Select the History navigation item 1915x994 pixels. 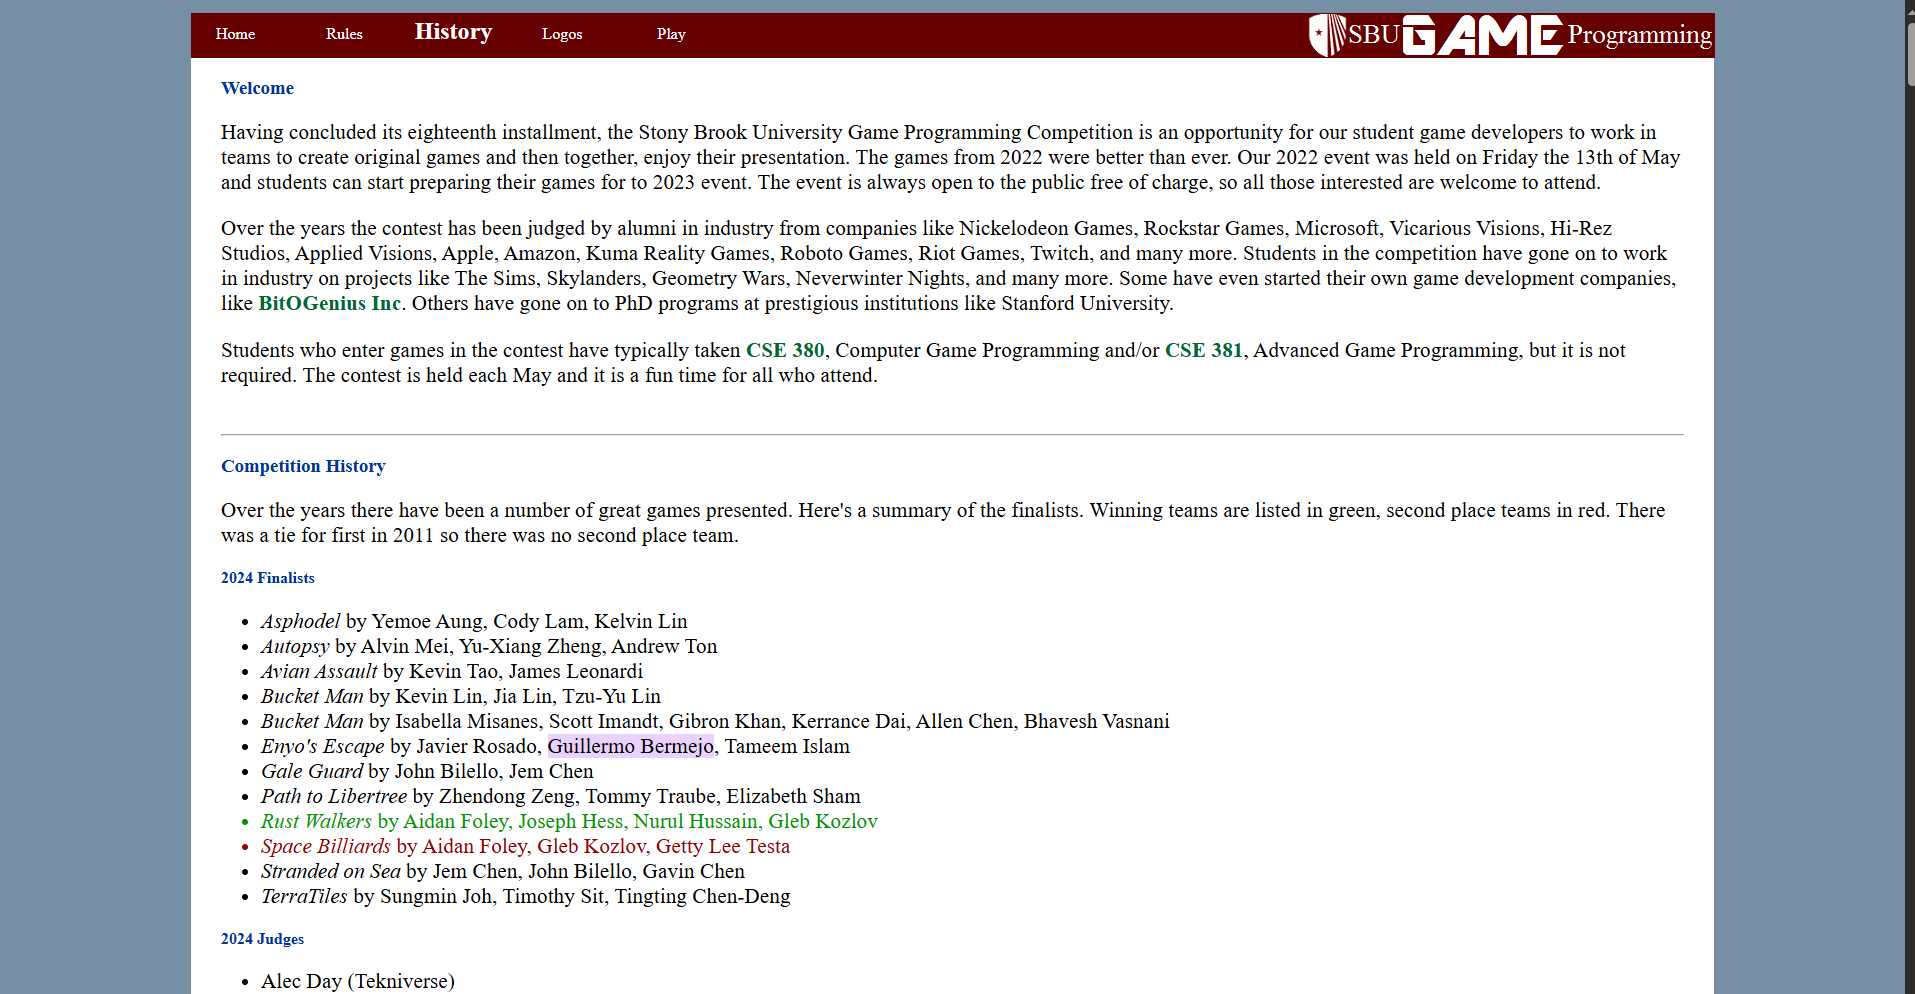pyautogui.click(x=453, y=32)
